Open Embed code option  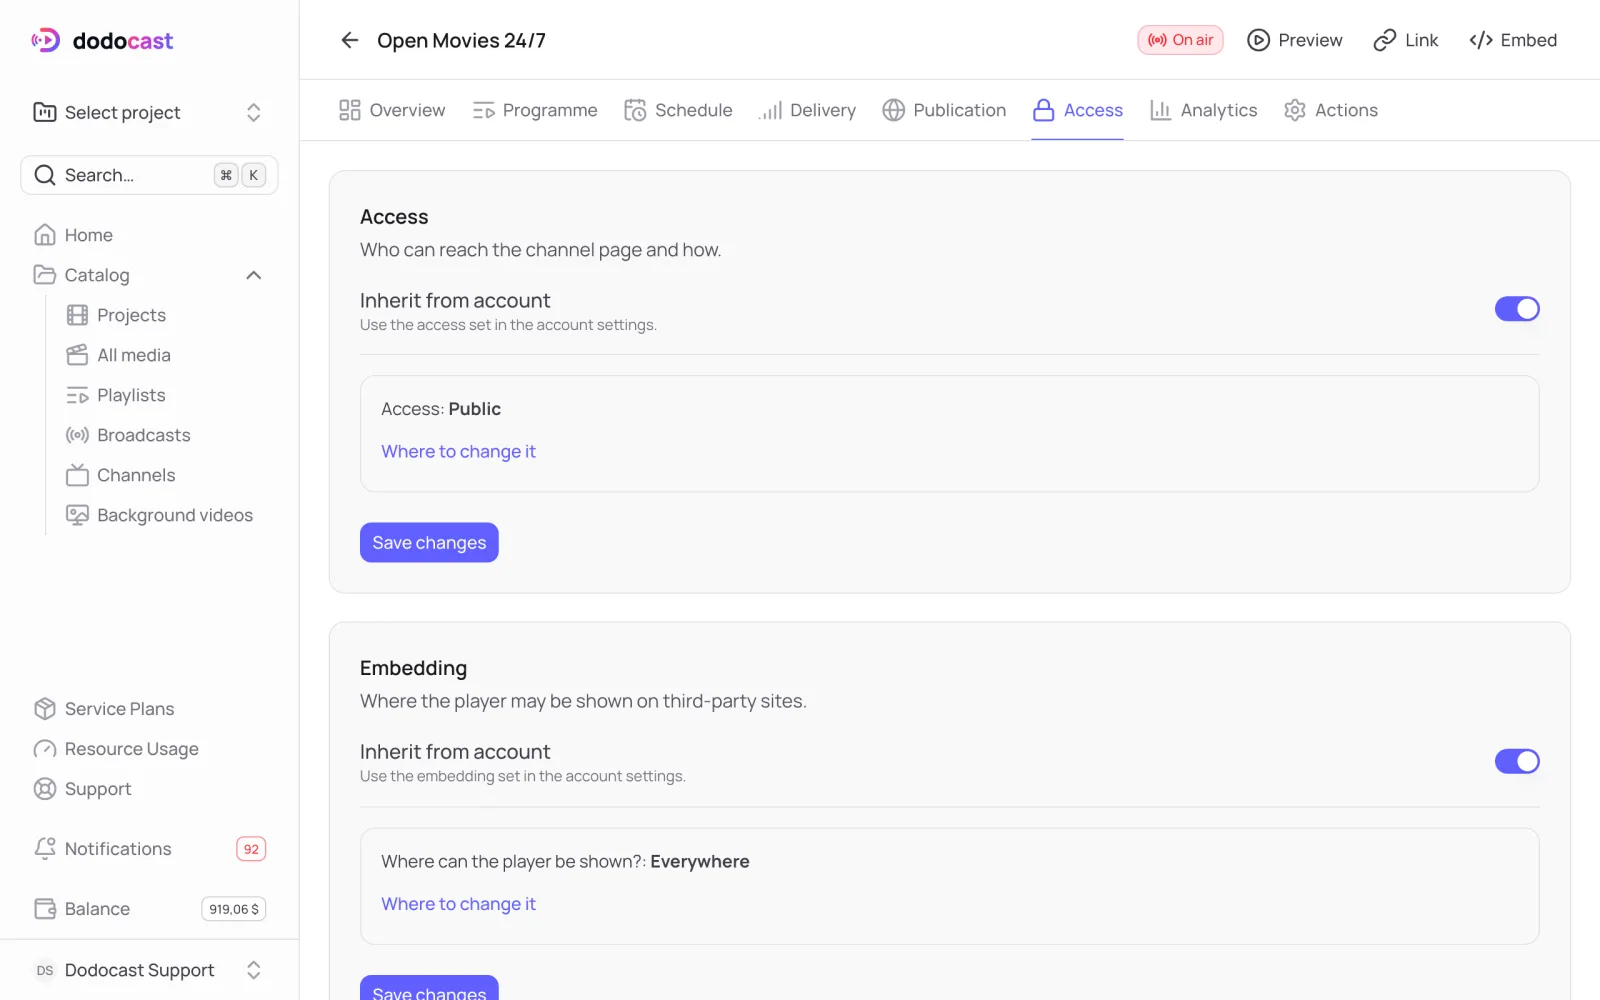[x=1513, y=40]
